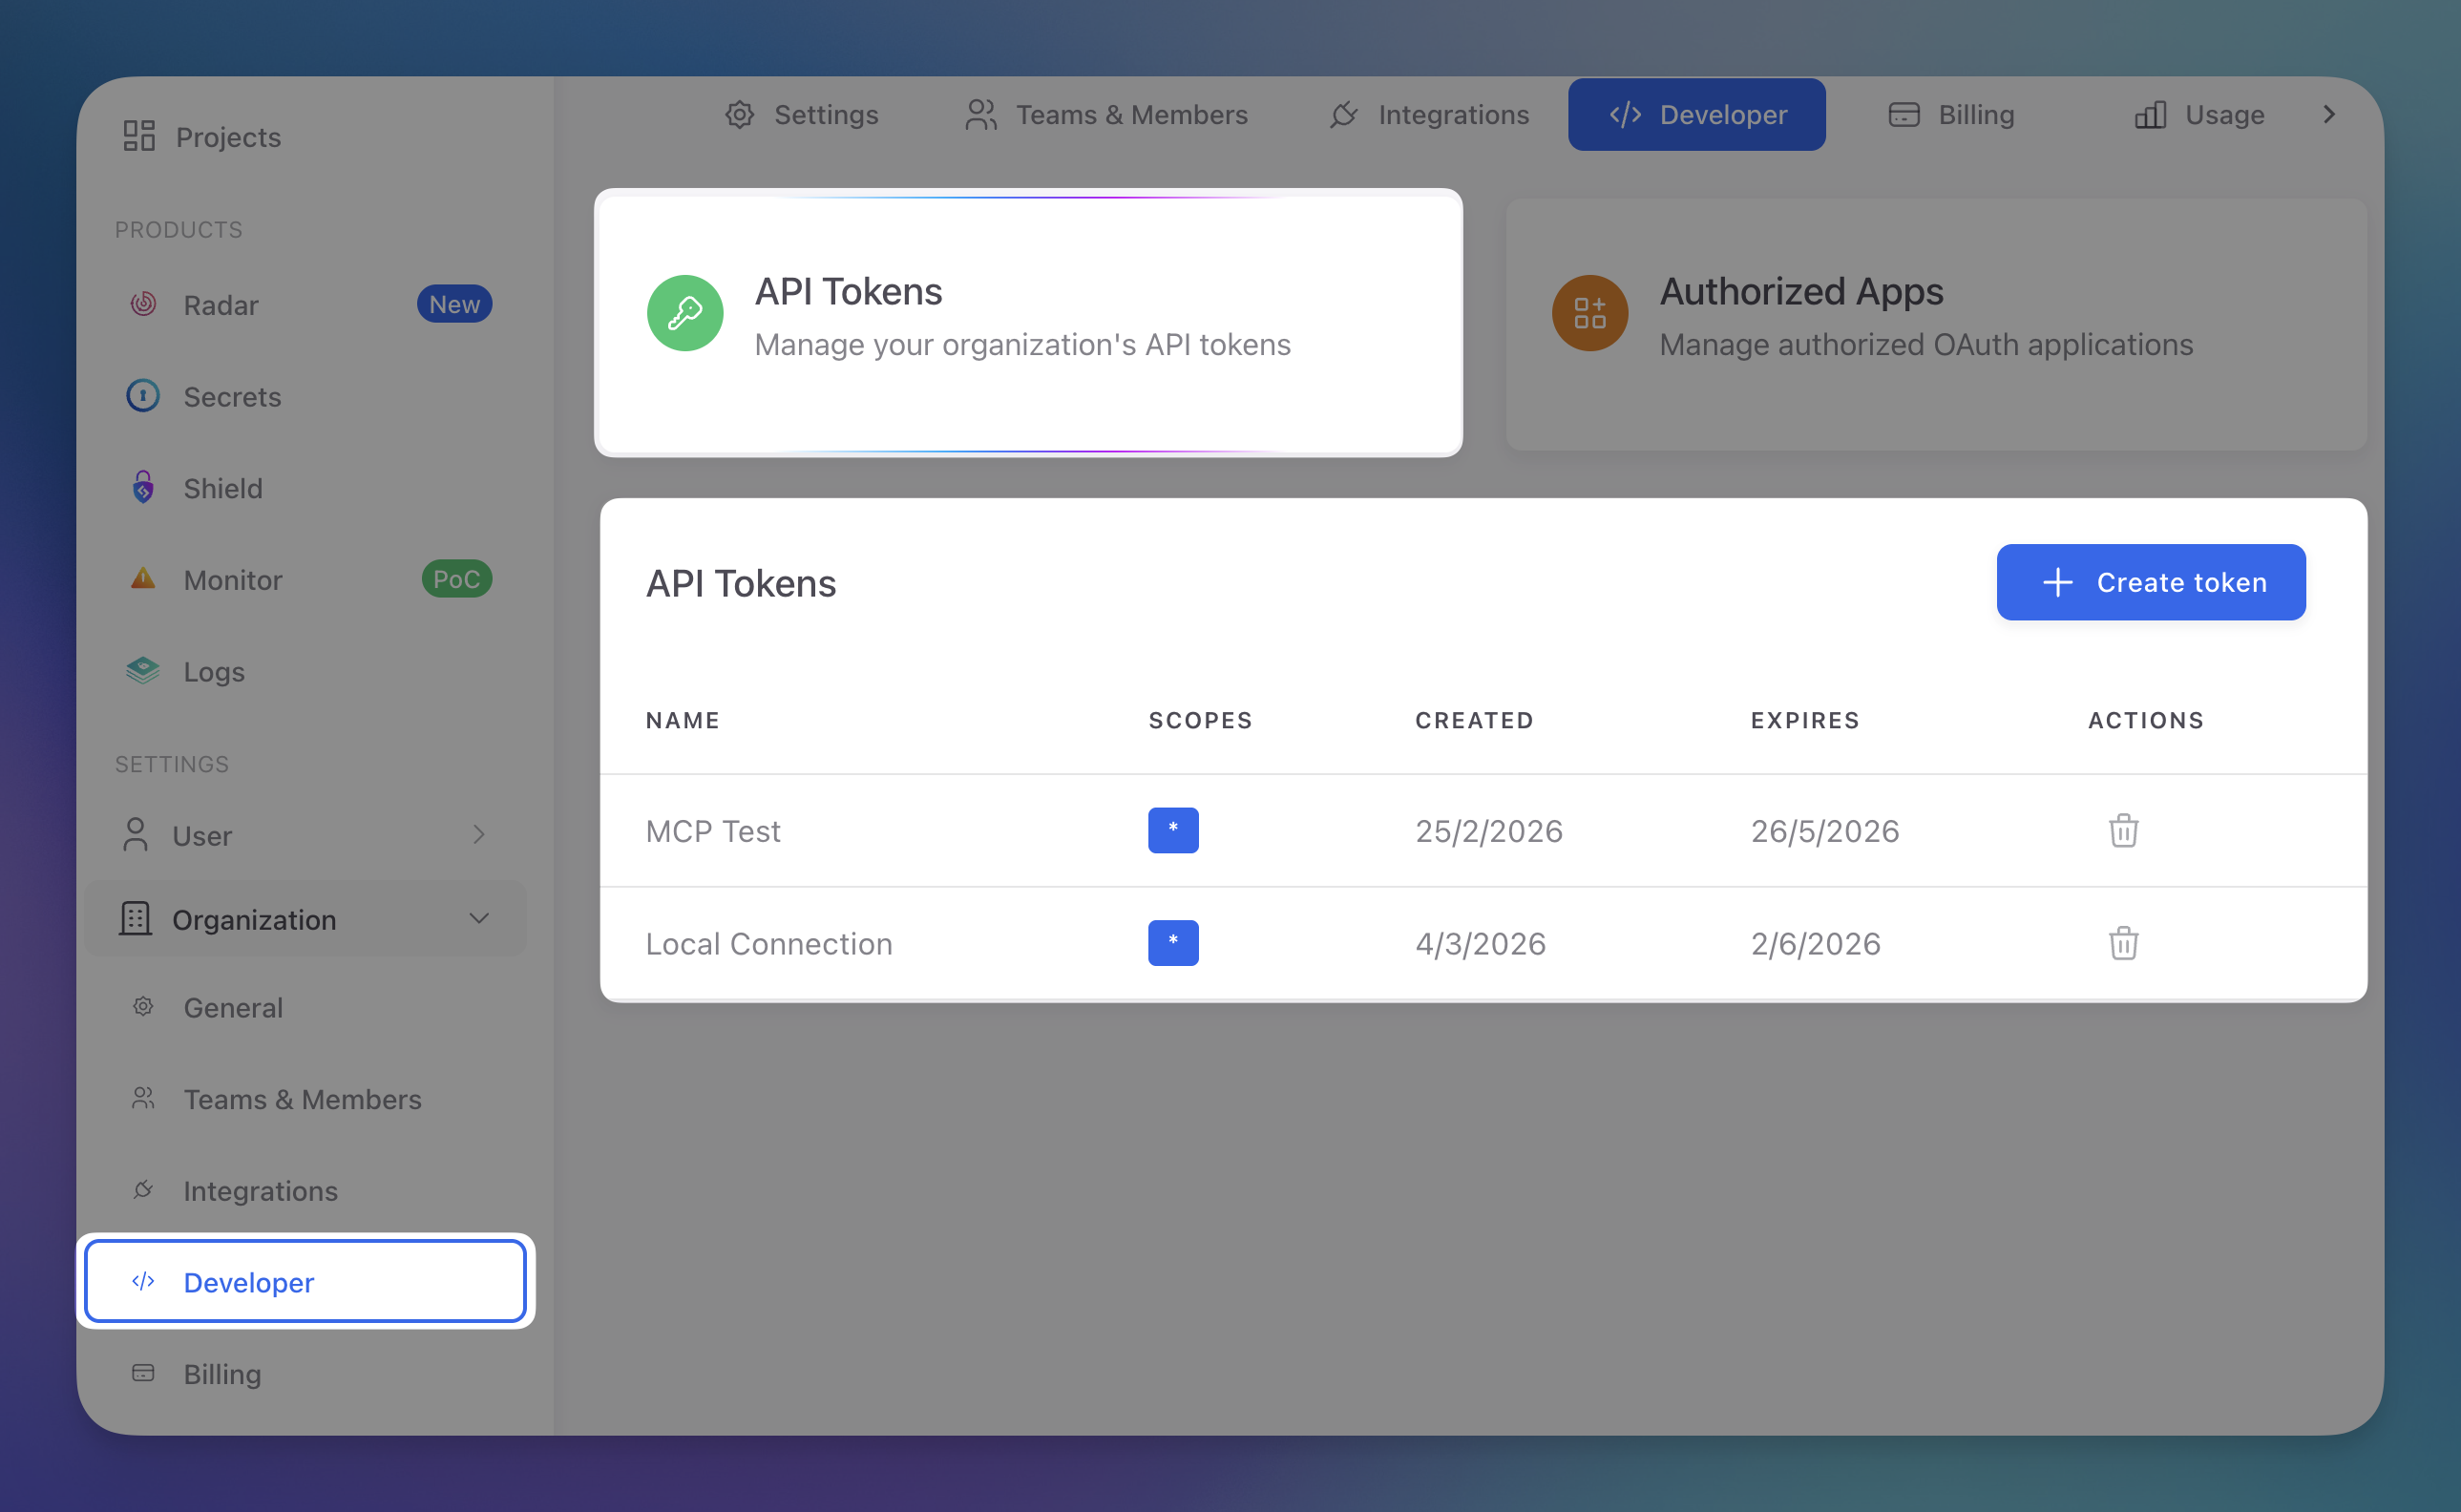Click the green API Tokens key icon
This screenshot has width=2461, height=1512.
[x=685, y=313]
